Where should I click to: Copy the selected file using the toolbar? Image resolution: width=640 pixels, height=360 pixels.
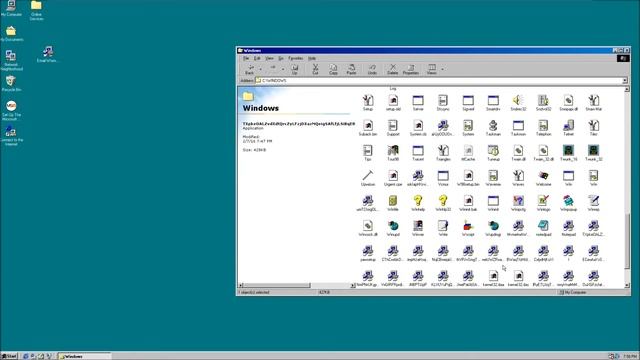click(333, 69)
